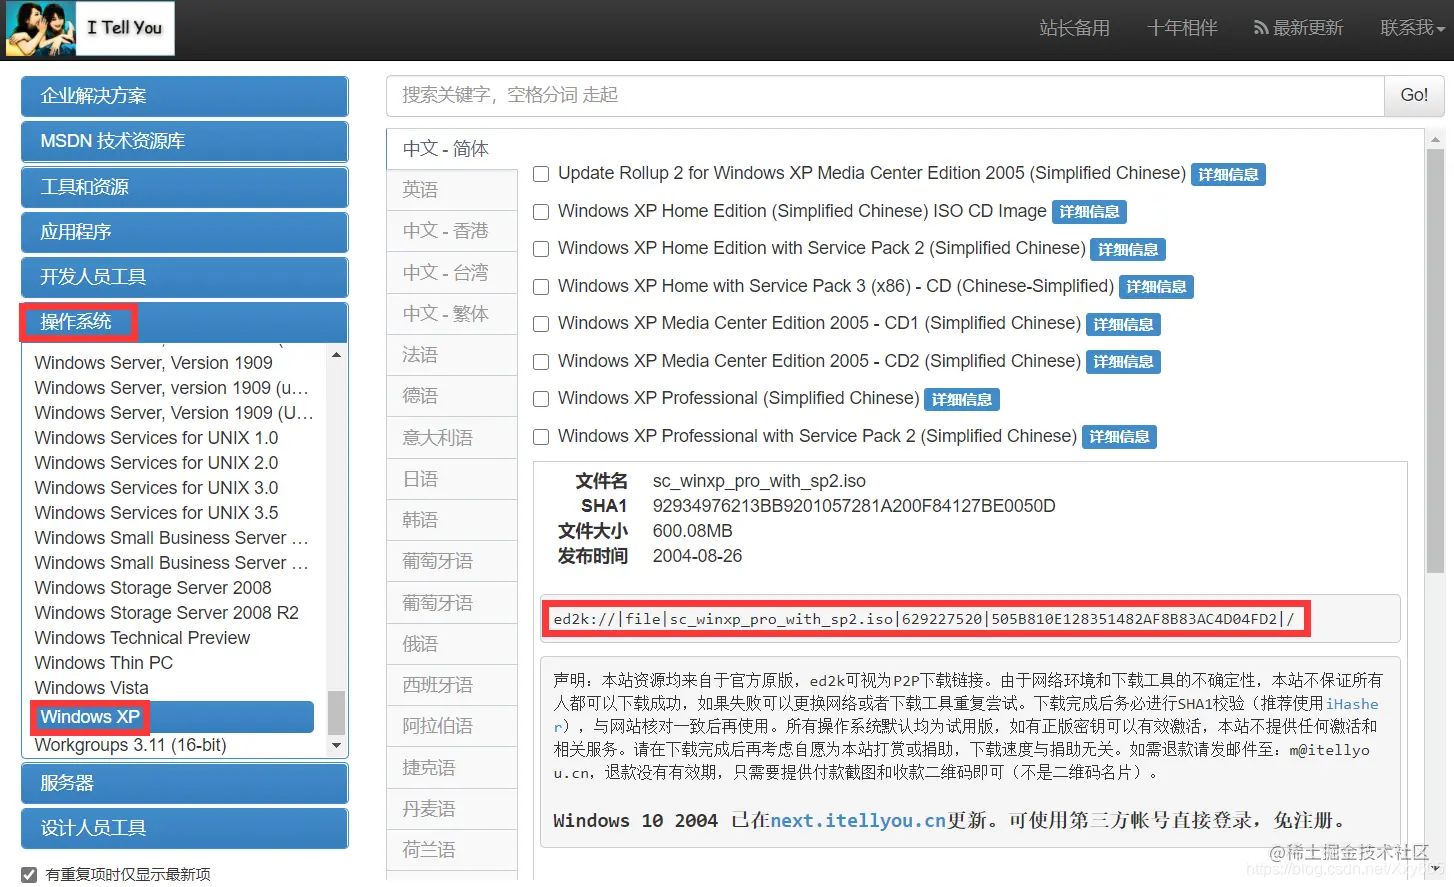Screen dimensions: 1454x887
Task: Expand the 工具和资源 category panel
Action: (184, 187)
